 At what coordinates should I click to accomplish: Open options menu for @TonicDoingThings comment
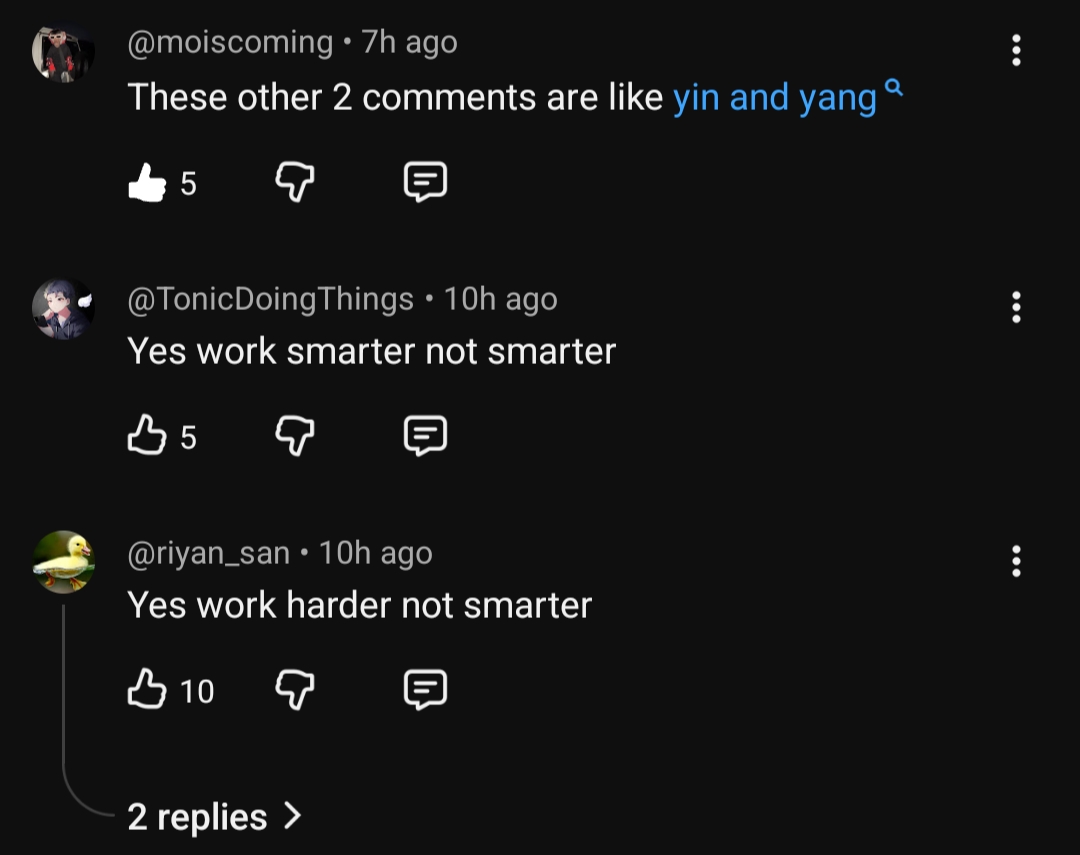click(1016, 307)
